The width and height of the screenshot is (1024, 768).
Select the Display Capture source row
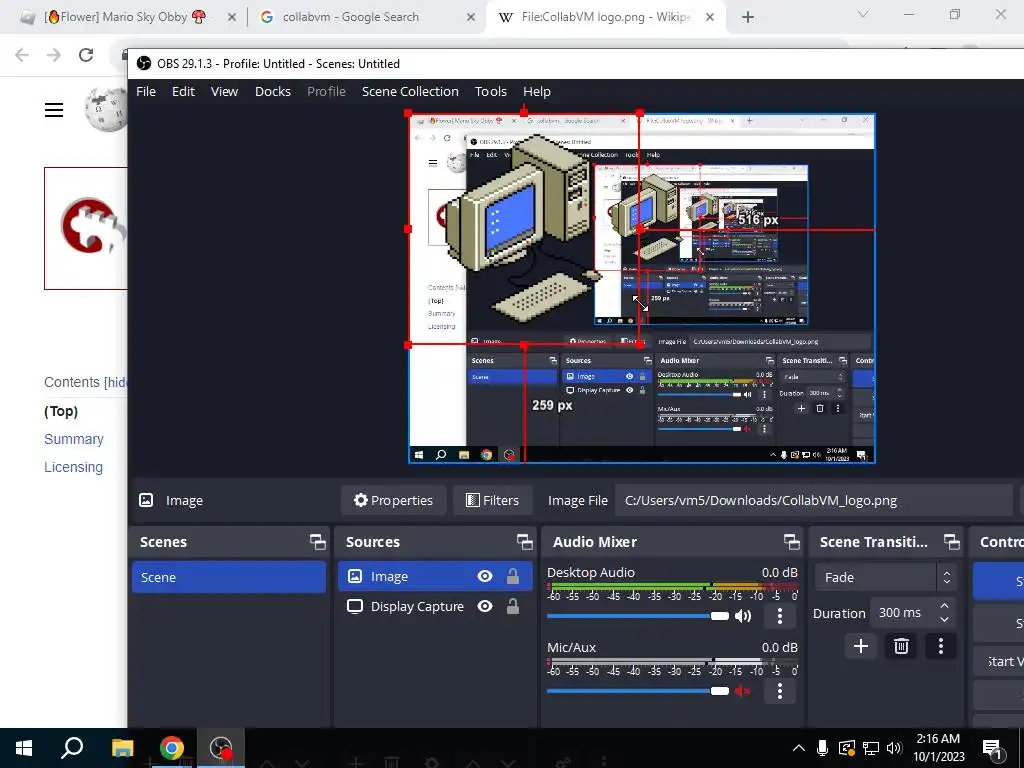click(435, 606)
